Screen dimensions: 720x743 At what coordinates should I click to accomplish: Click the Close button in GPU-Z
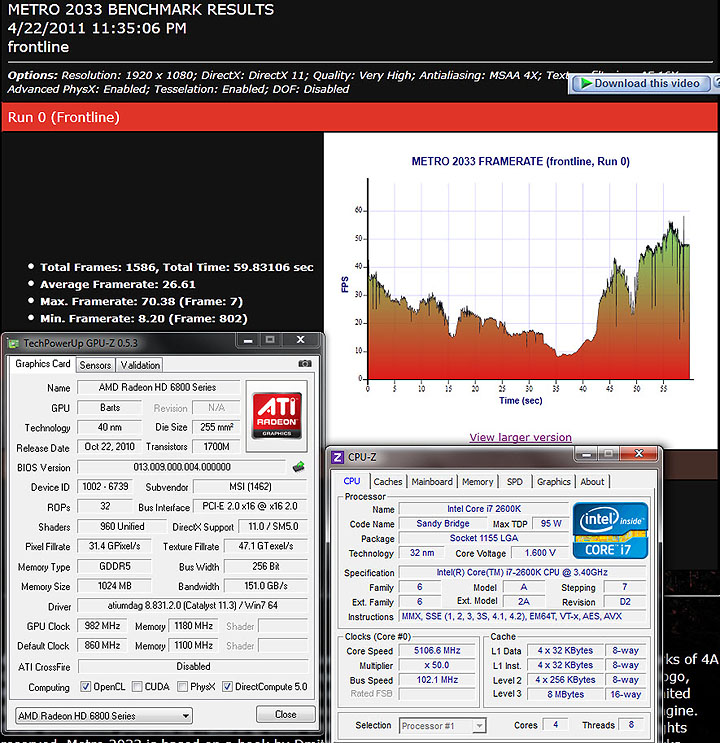[285, 714]
